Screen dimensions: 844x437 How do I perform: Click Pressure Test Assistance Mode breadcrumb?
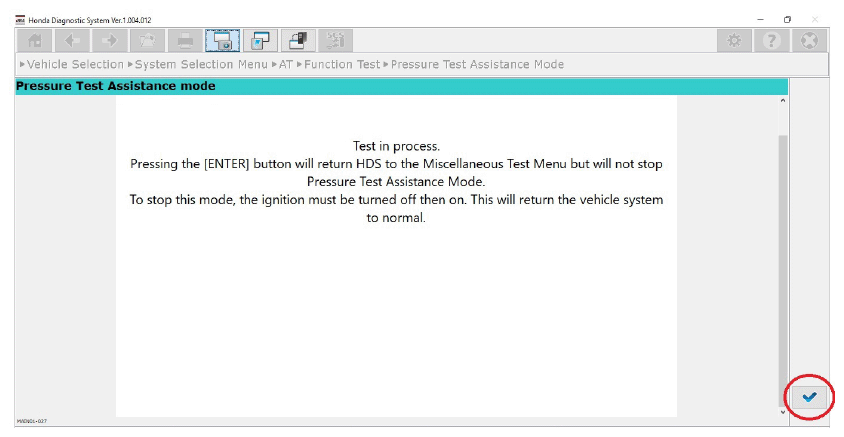click(x=477, y=64)
